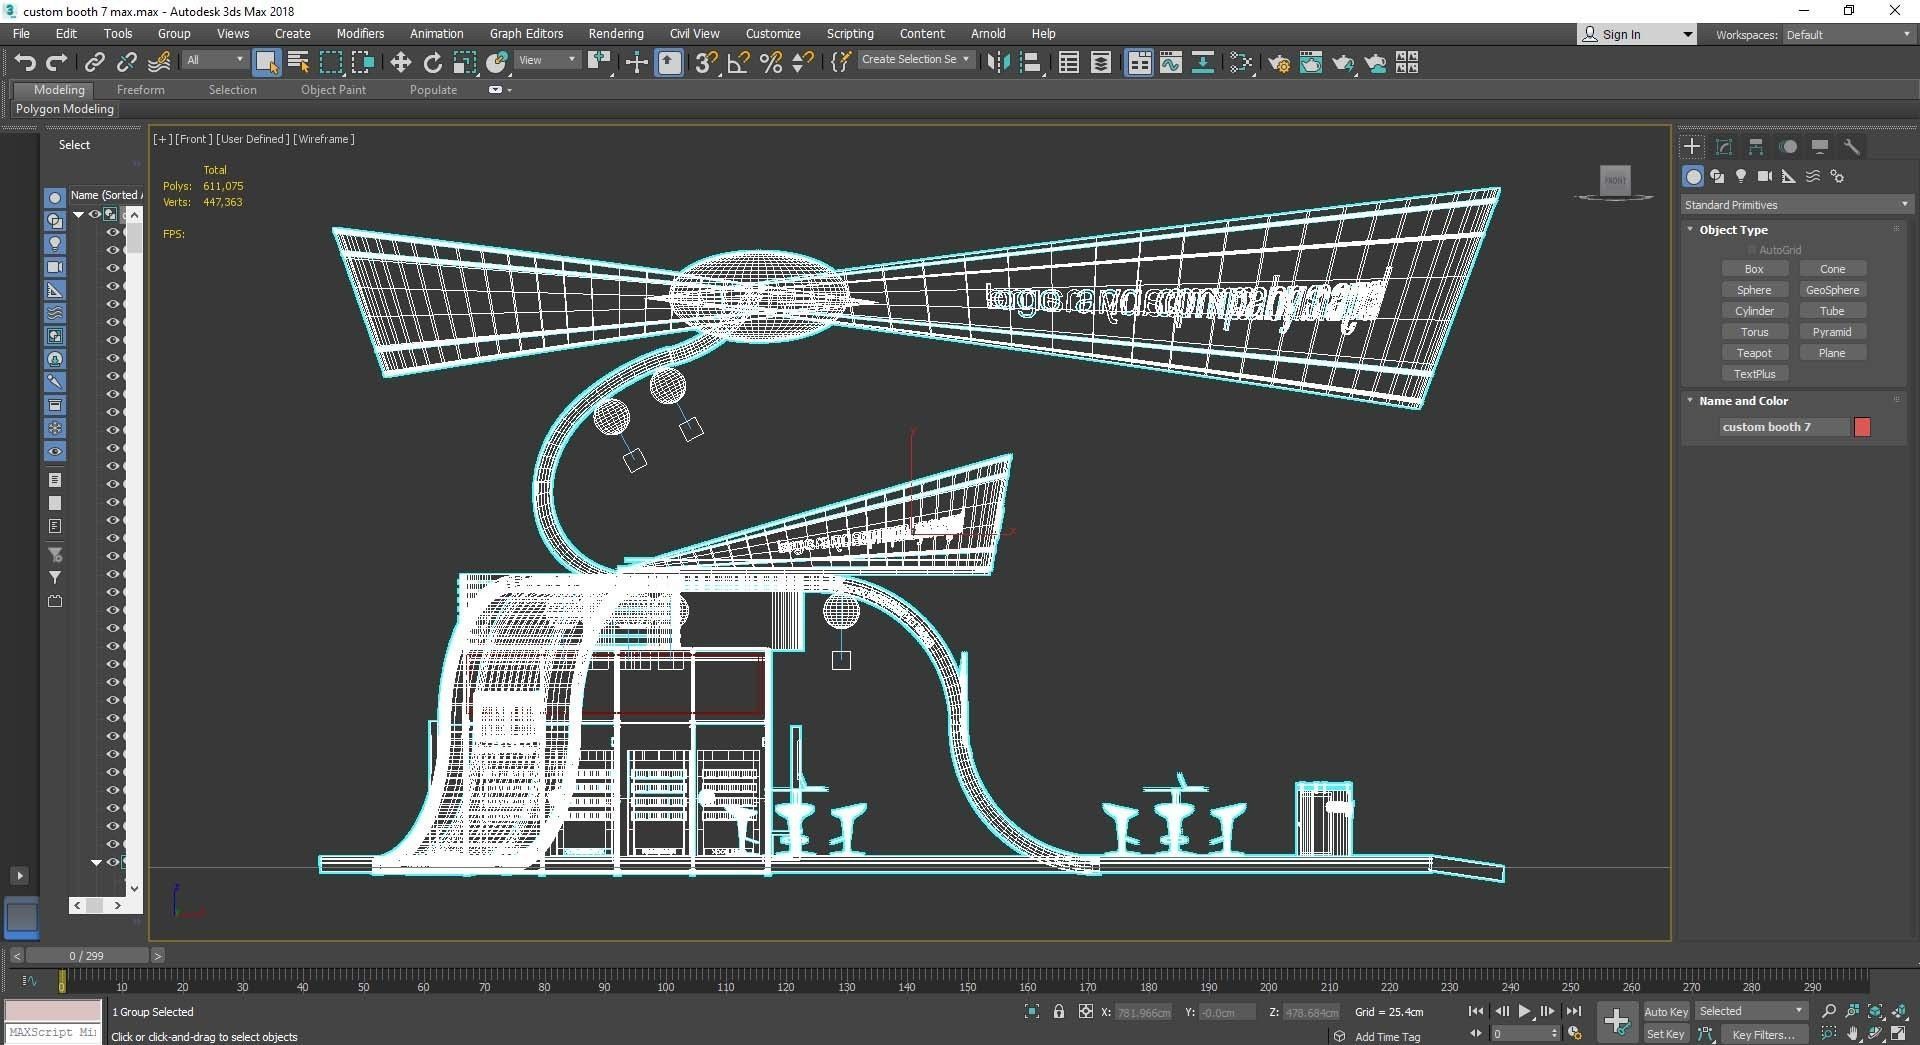Screen dimensions: 1920x1045
Task: Switch to the Object Paint ribbon tab
Action: [333, 90]
